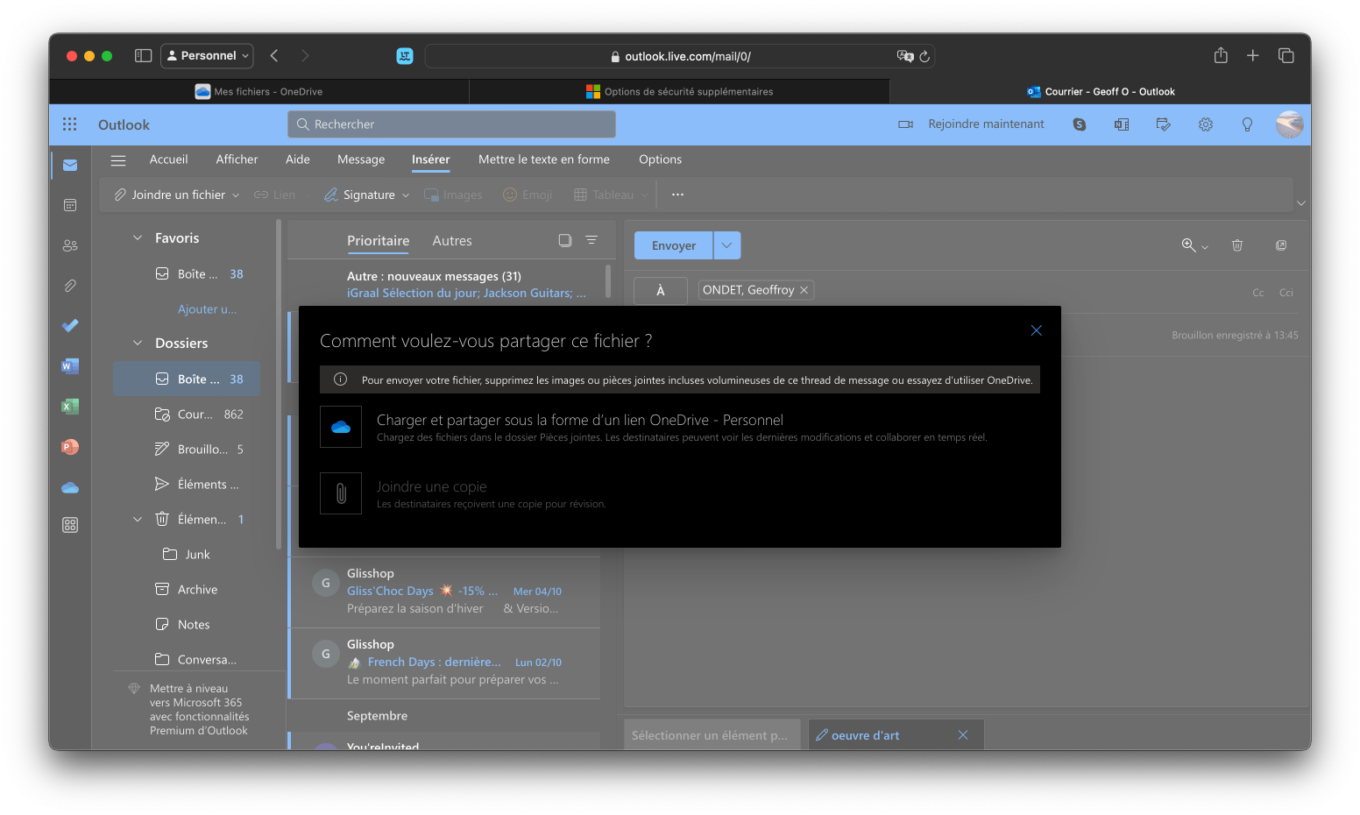Open To Do checkmark app
The width and height of the screenshot is (1360, 815).
coord(70,326)
